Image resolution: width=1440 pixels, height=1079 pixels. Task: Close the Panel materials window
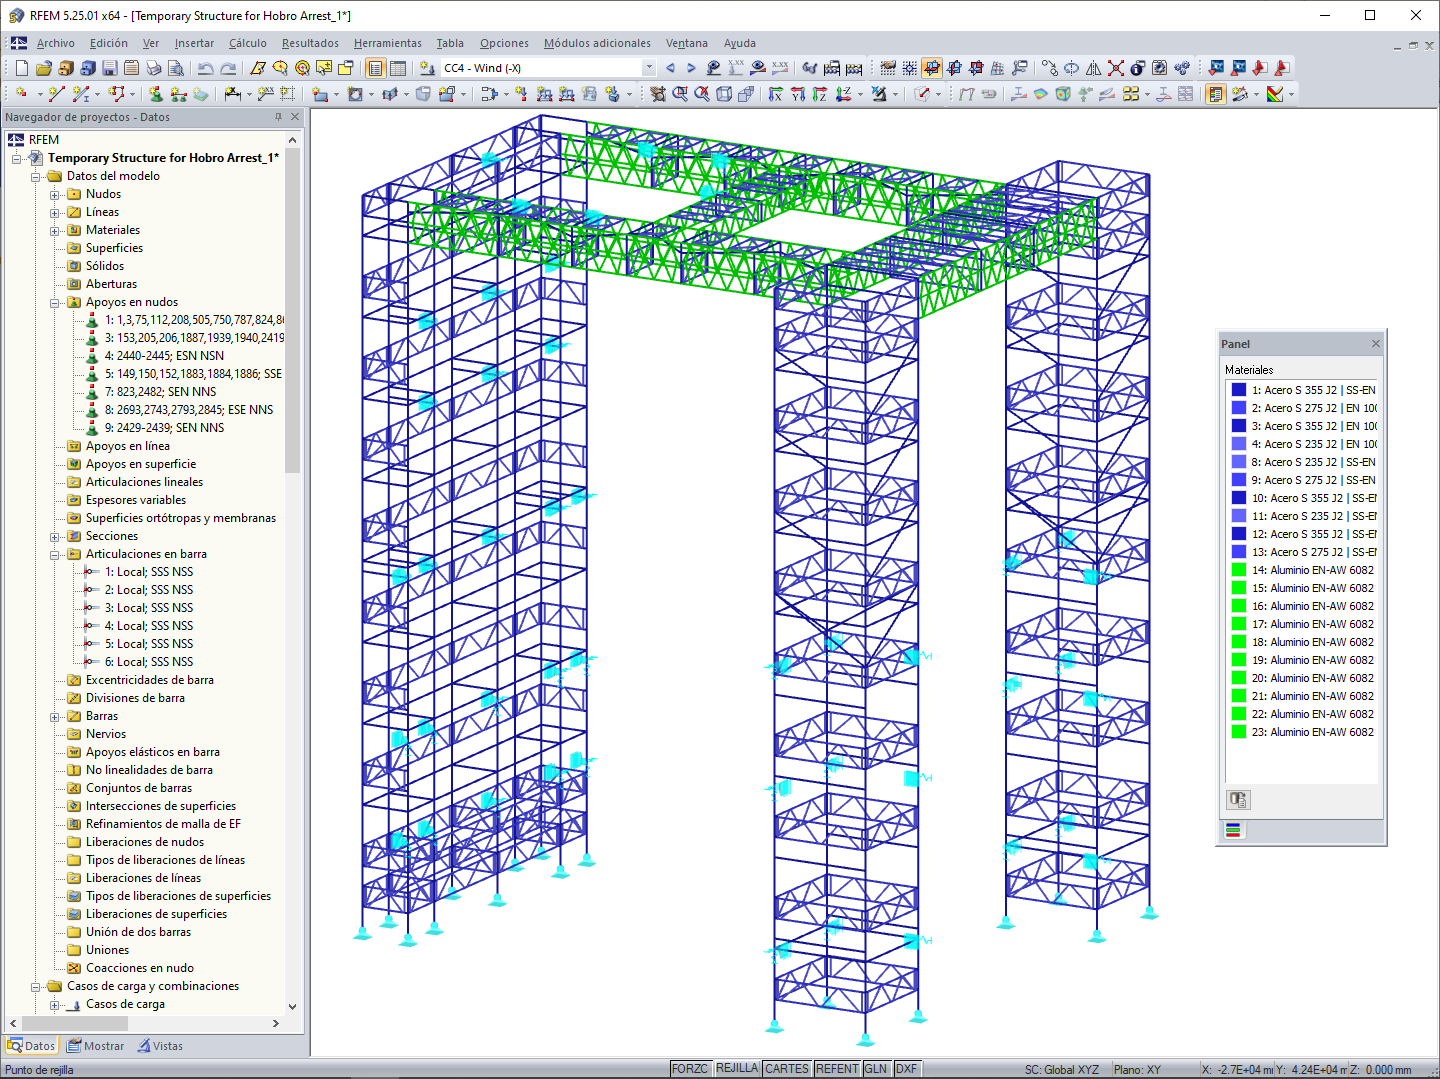(1375, 343)
